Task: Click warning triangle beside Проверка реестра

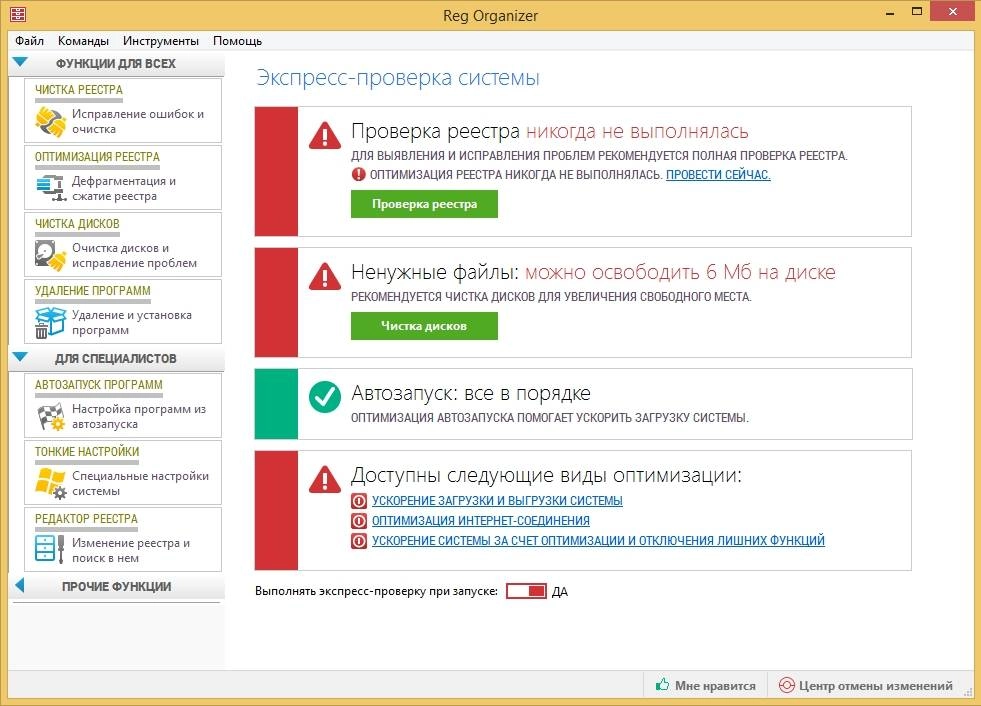Action: pos(325,135)
